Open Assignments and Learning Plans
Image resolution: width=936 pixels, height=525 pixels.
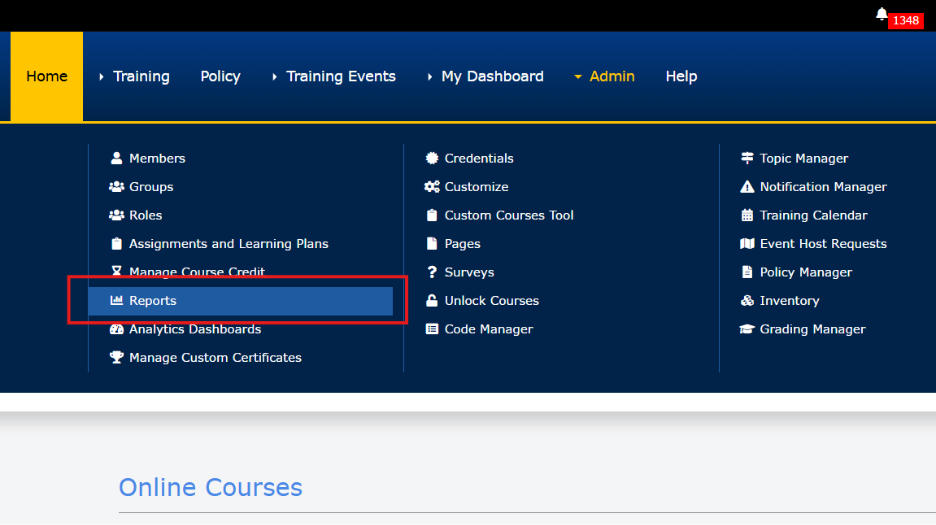pyautogui.click(x=229, y=244)
